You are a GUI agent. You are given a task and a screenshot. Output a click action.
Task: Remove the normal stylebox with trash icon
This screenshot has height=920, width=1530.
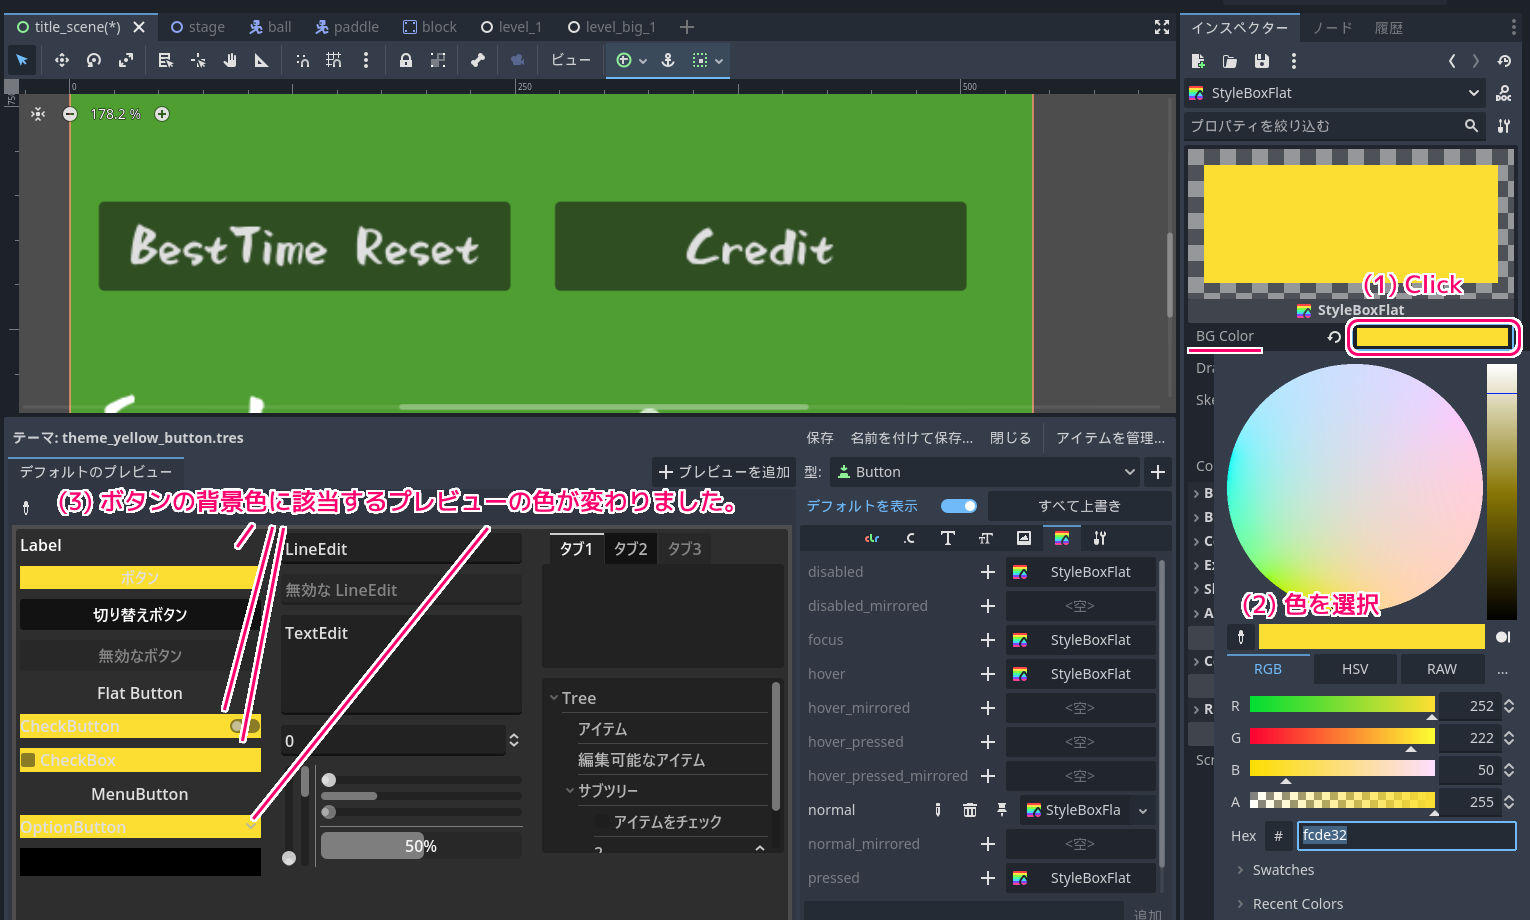click(x=970, y=810)
